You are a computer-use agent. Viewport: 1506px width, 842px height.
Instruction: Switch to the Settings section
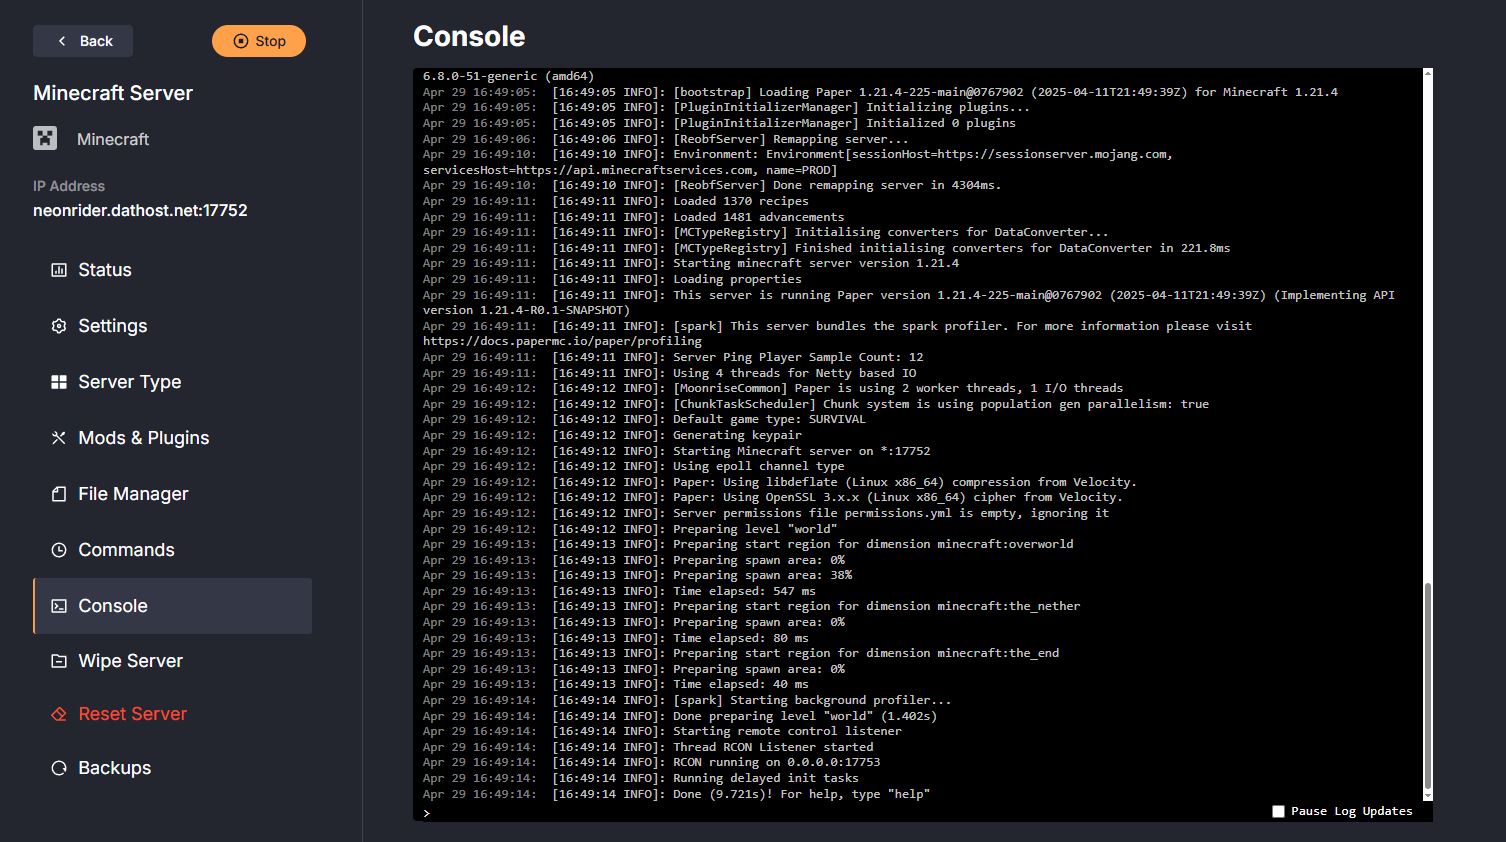tap(112, 325)
